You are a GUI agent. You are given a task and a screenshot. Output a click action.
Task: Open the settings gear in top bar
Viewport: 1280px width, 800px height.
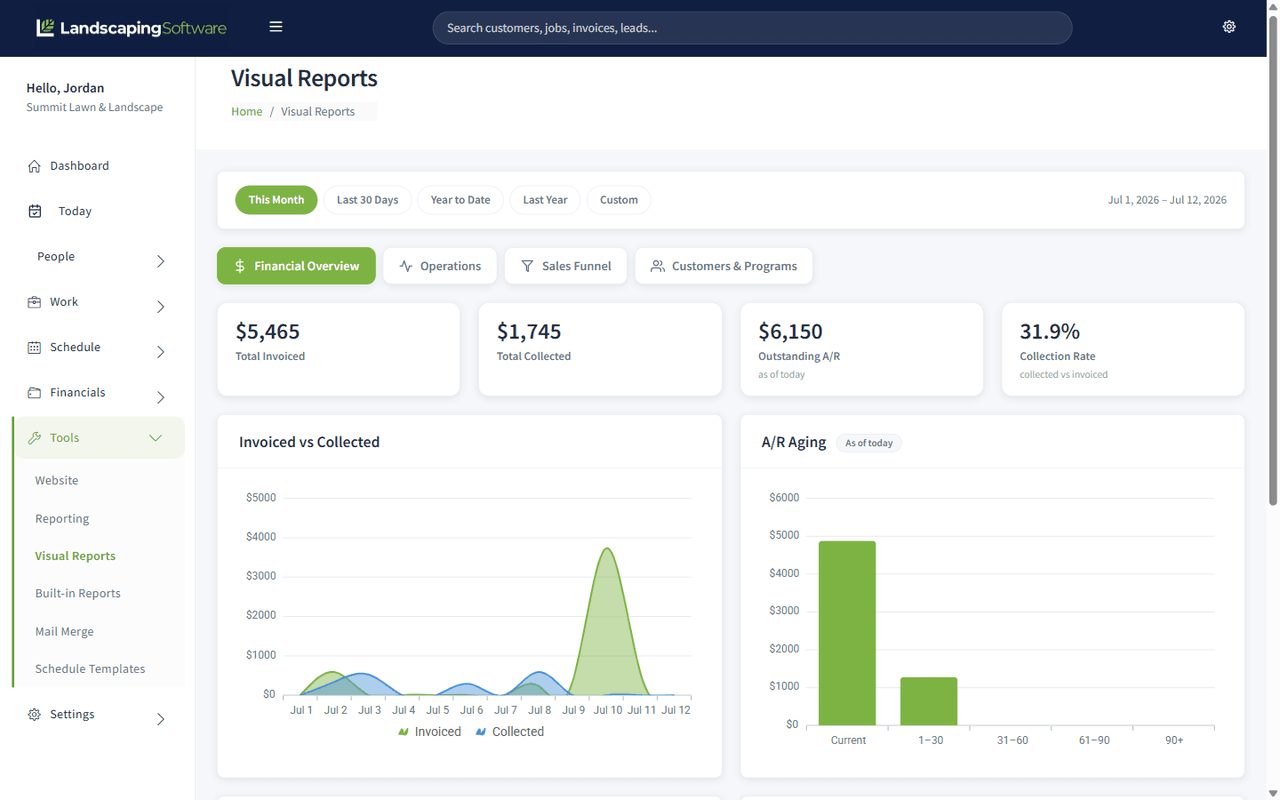click(1229, 27)
